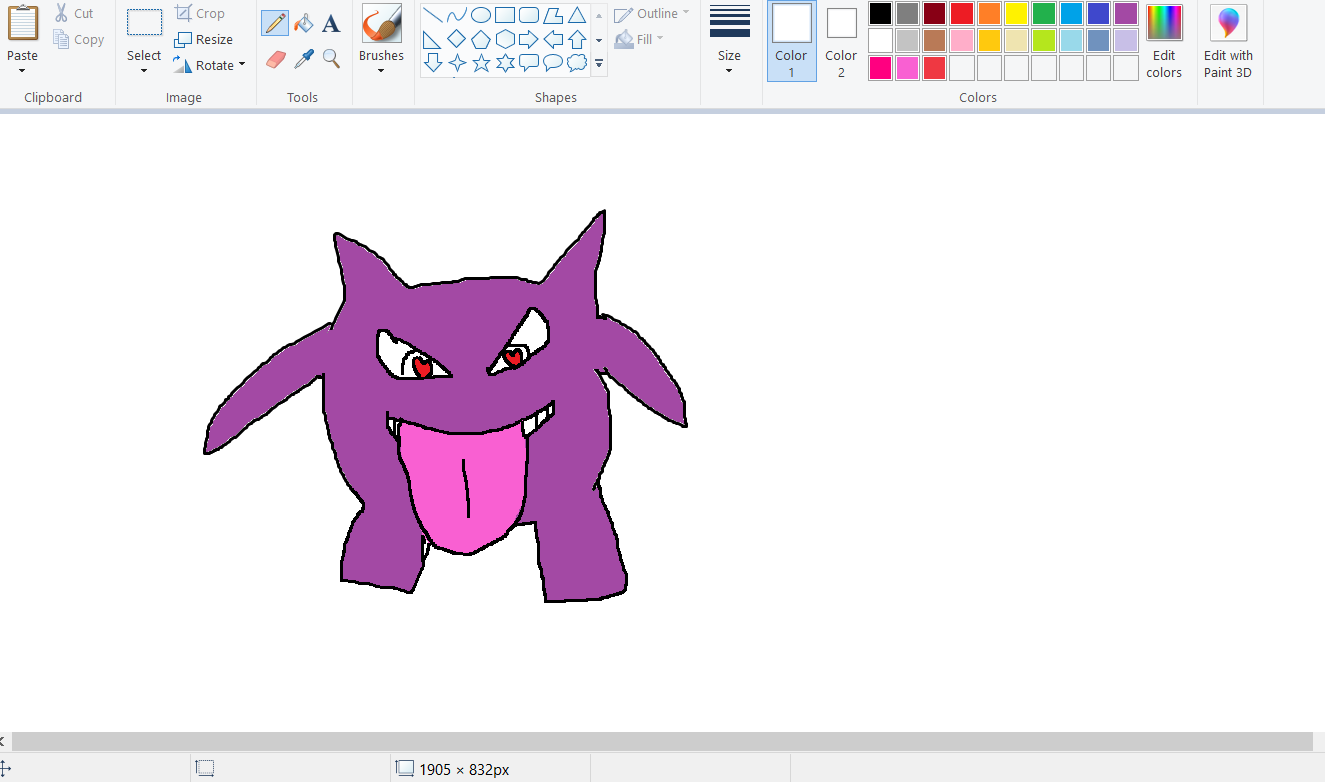This screenshot has width=1325, height=782.
Task: Activate Color 2 background selector
Action: tap(841, 41)
